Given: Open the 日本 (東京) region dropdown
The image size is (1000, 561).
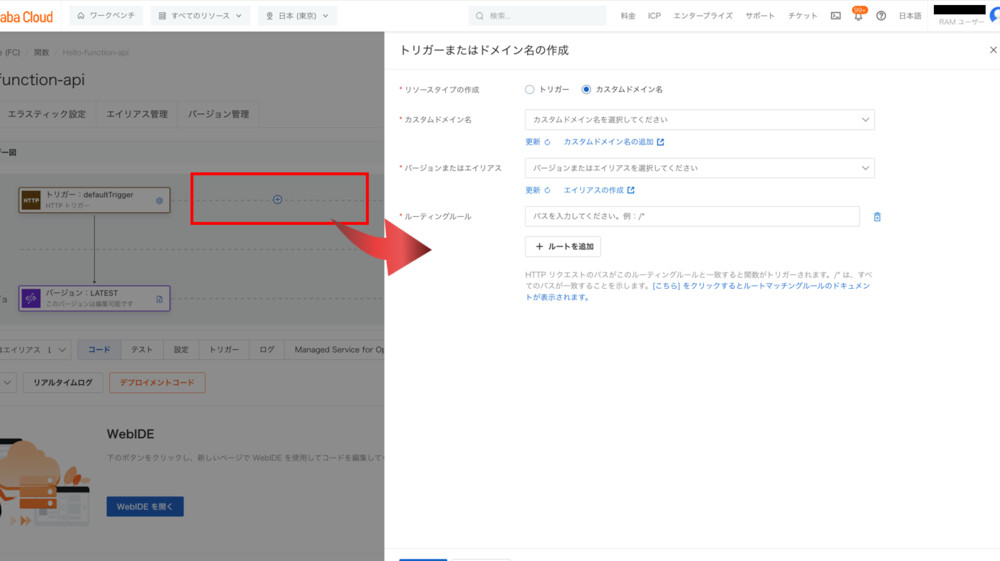Looking at the screenshot, I should [297, 16].
